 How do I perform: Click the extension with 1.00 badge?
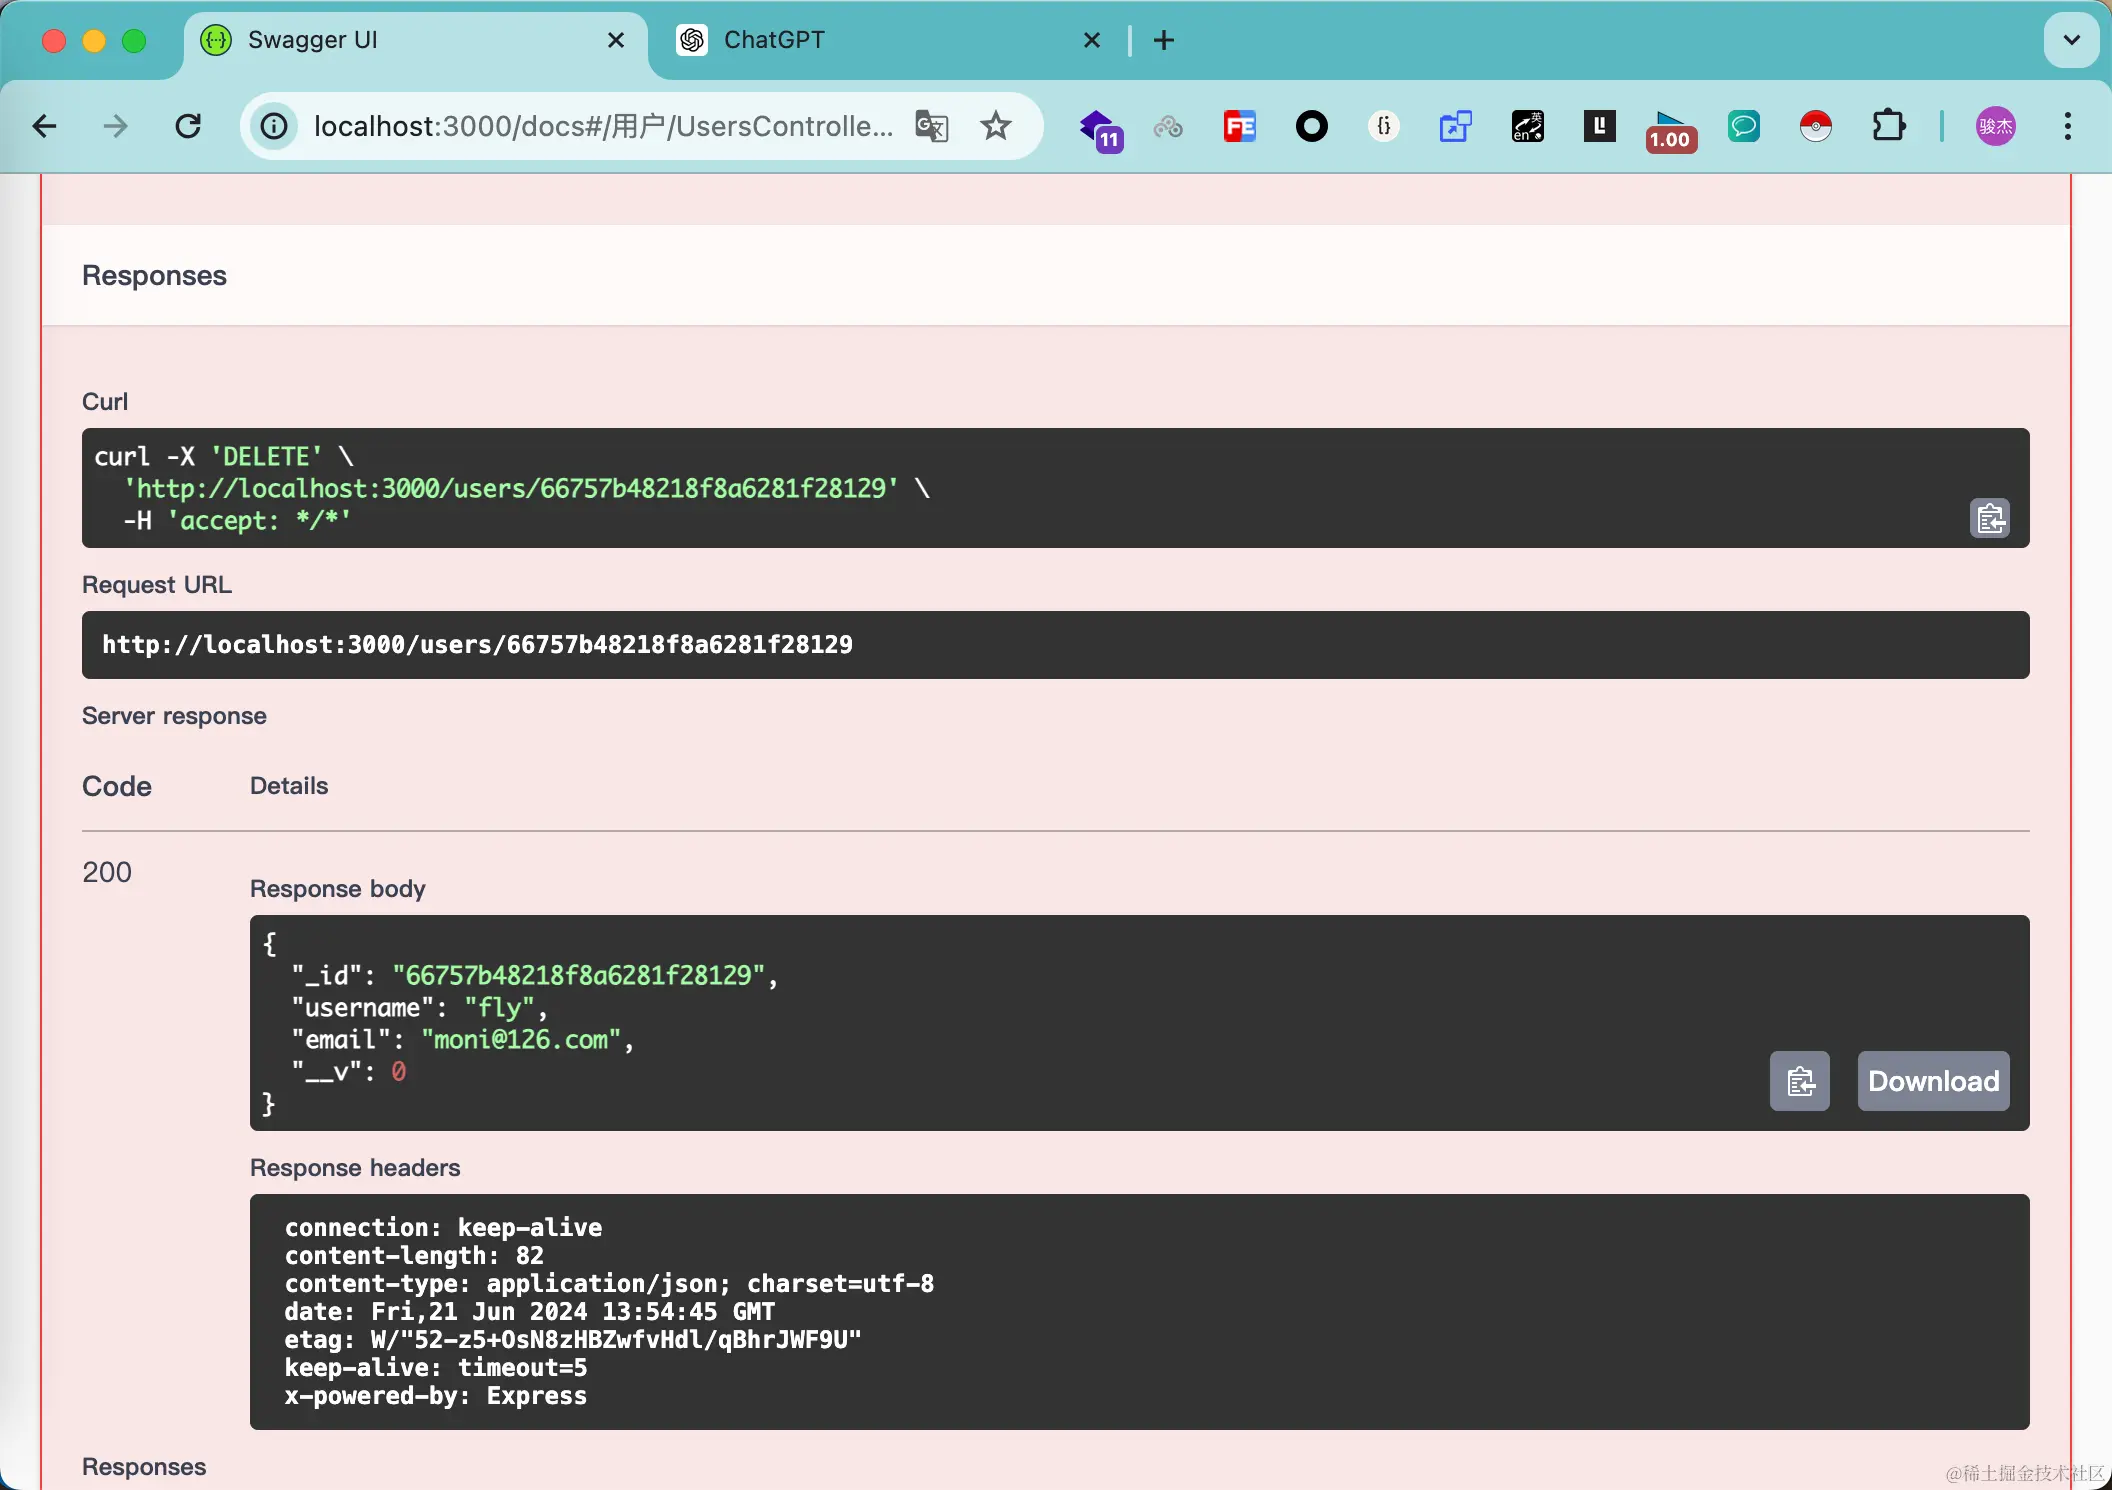tap(1670, 130)
